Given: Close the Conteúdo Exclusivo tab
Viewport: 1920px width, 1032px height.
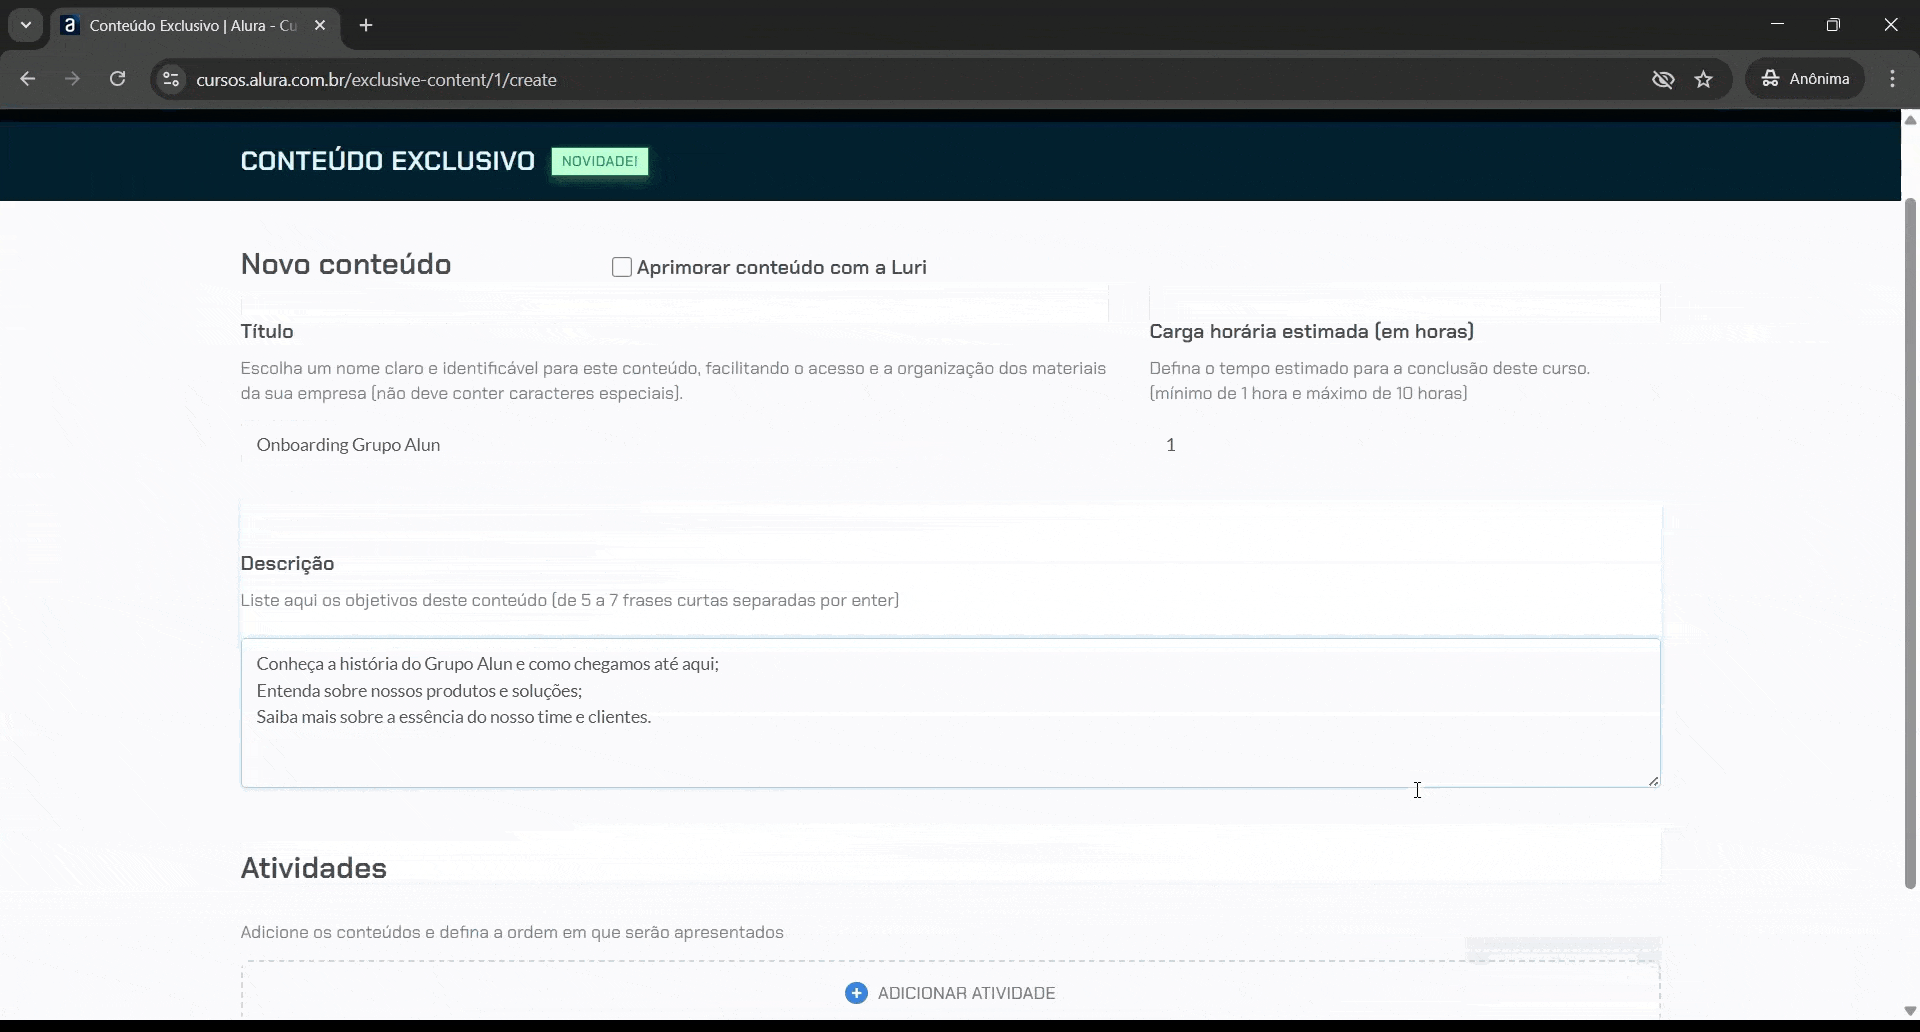Looking at the screenshot, I should click(x=320, y=26).
